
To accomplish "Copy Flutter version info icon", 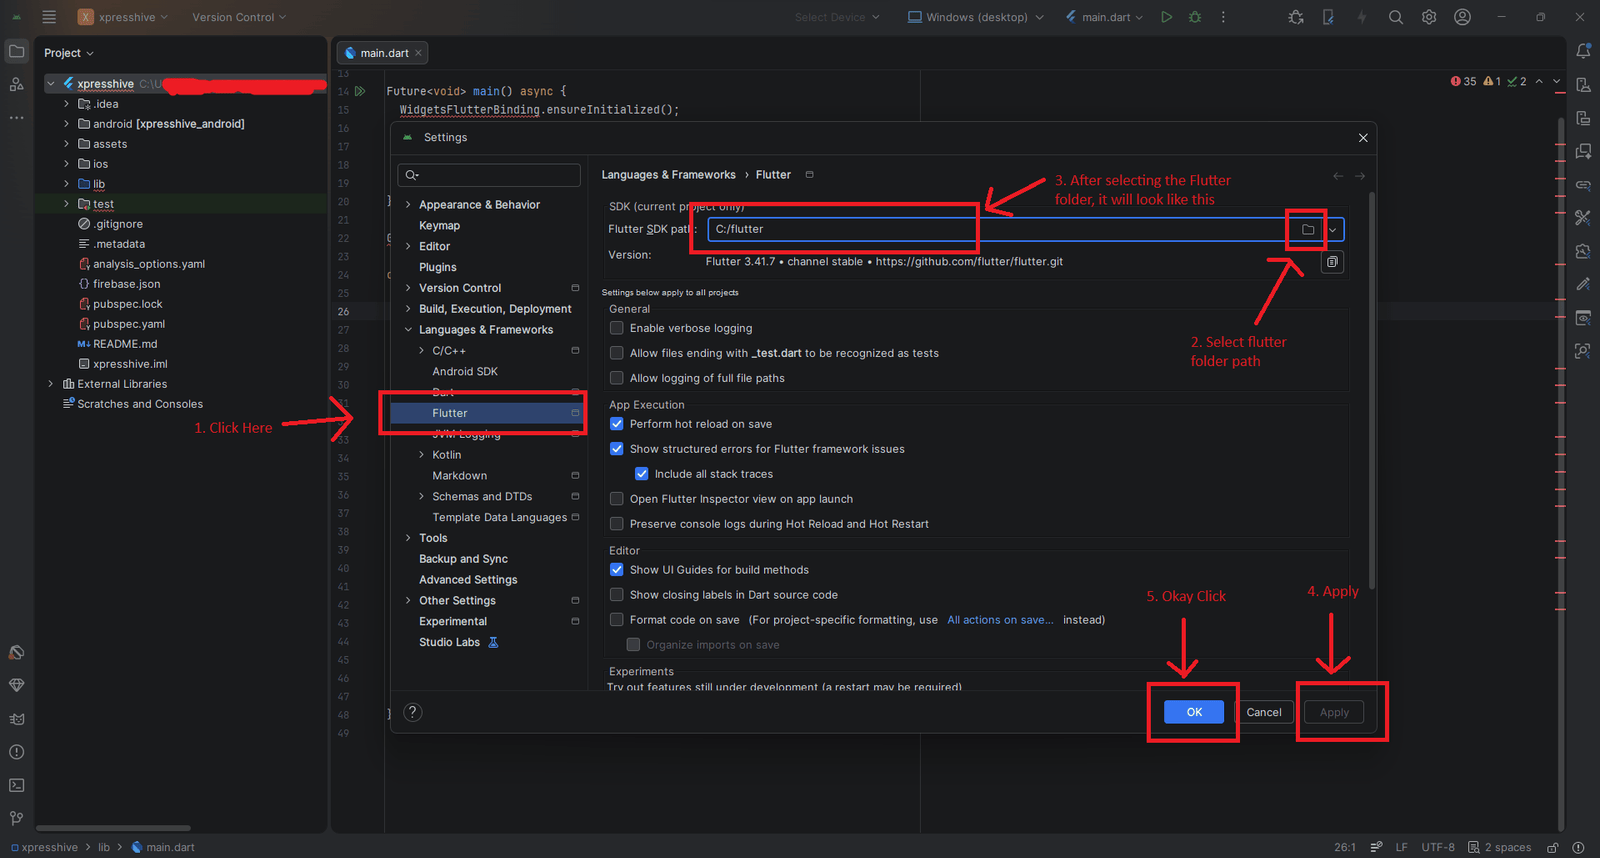I will click(1332, 262).
